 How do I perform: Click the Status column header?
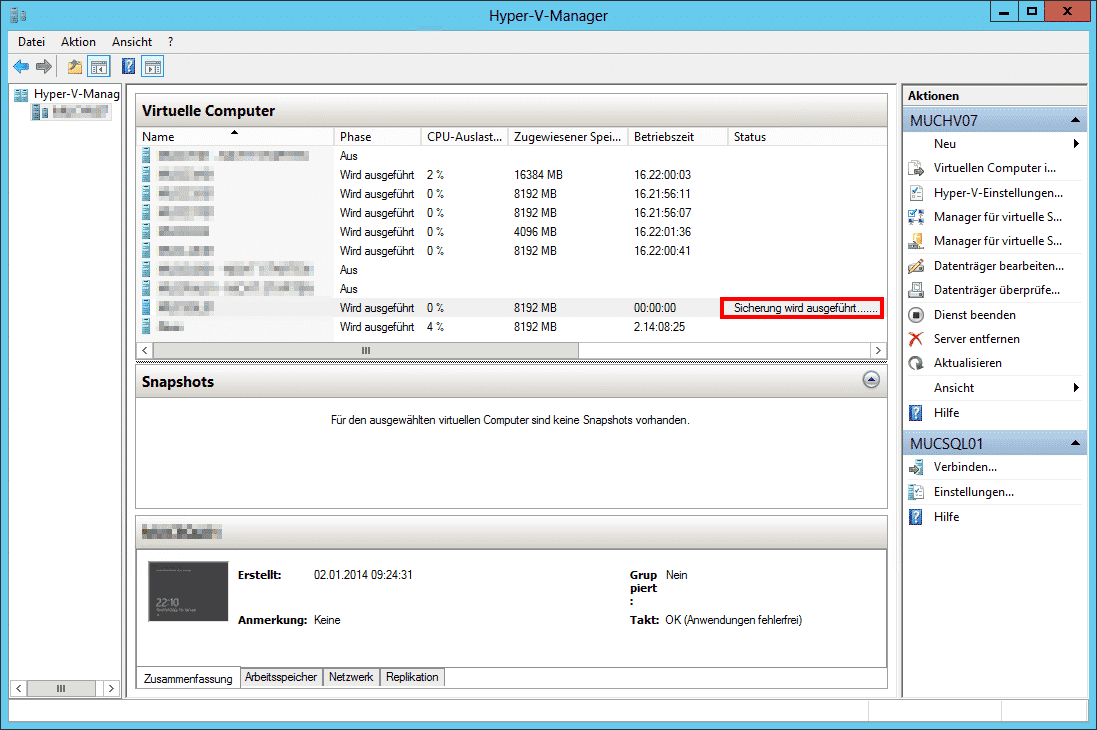point(807,136)
